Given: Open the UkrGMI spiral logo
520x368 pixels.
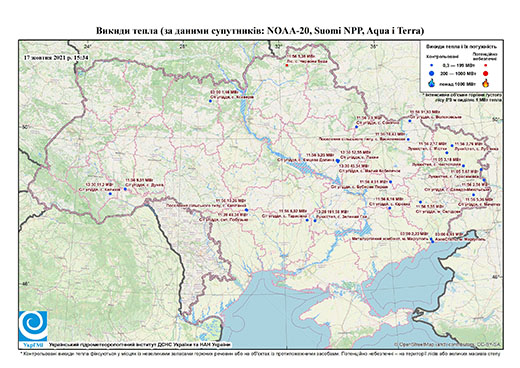Looking at the screenshot, I should click(33, 326).
